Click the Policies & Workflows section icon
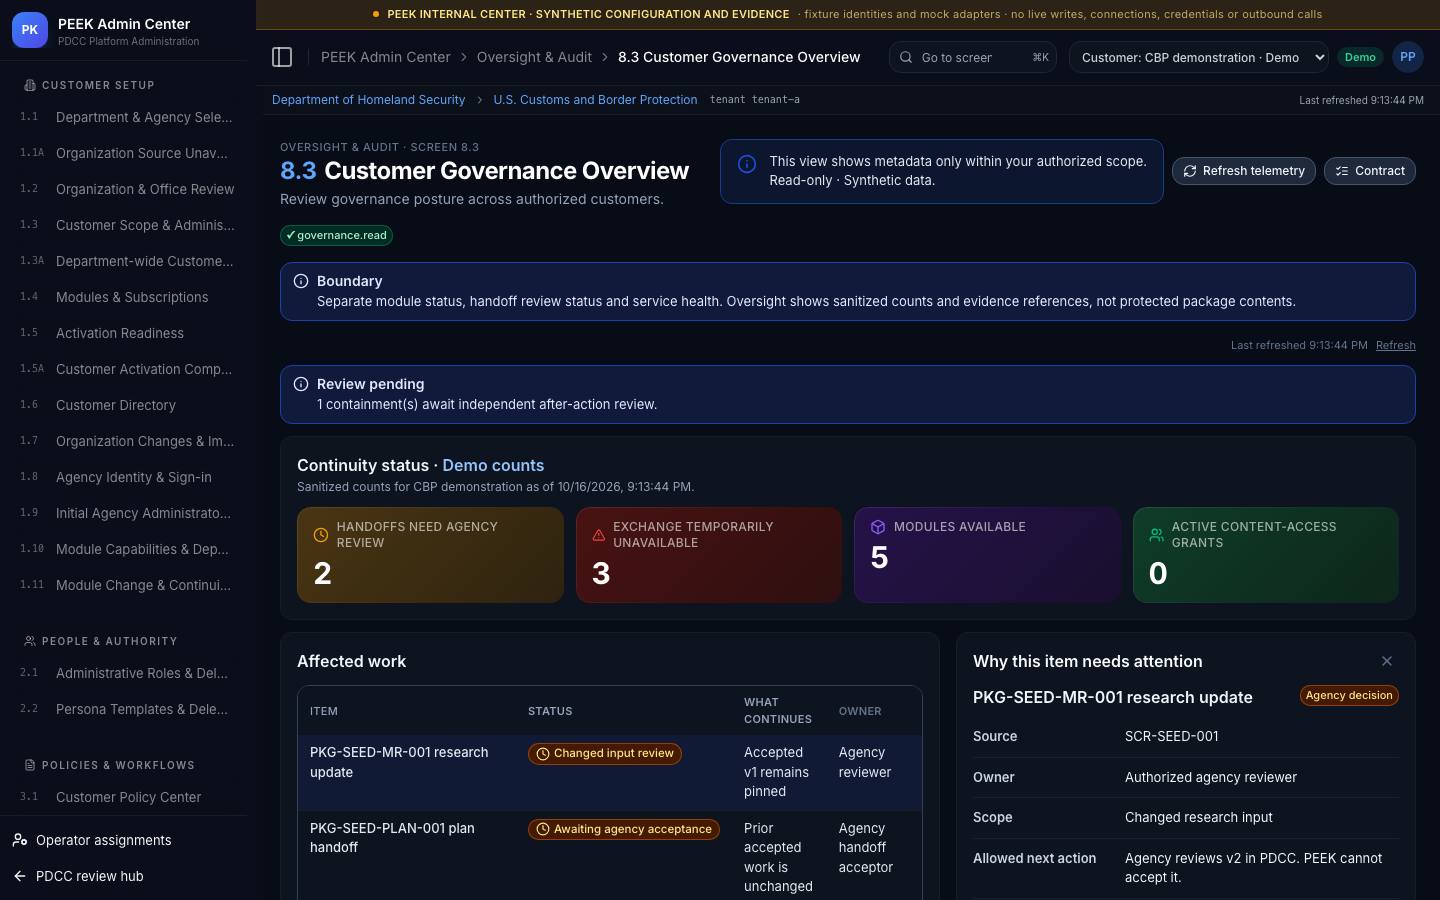 [x=30, y=765]
